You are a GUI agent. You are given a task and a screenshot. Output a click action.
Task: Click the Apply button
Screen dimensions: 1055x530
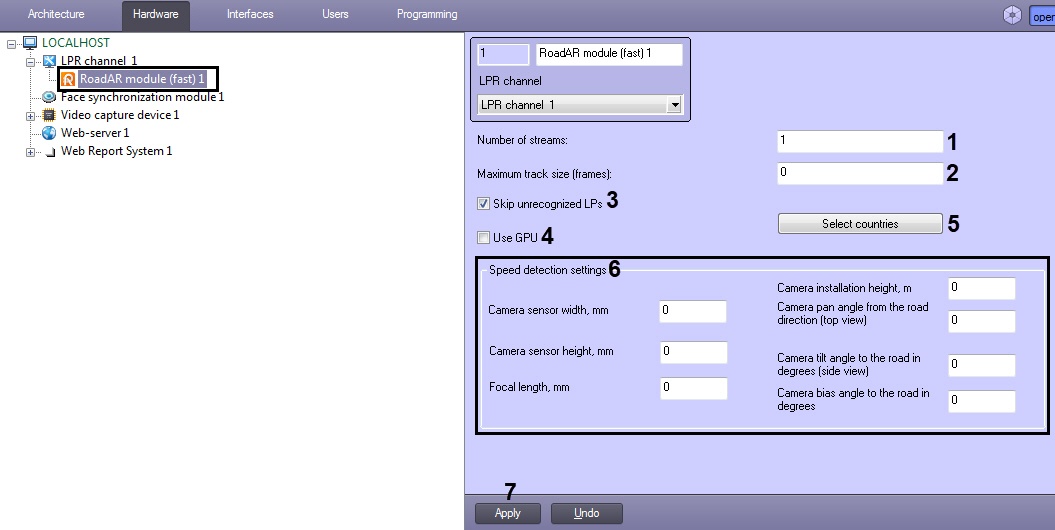pyautogui.click(x=507, y=513)
